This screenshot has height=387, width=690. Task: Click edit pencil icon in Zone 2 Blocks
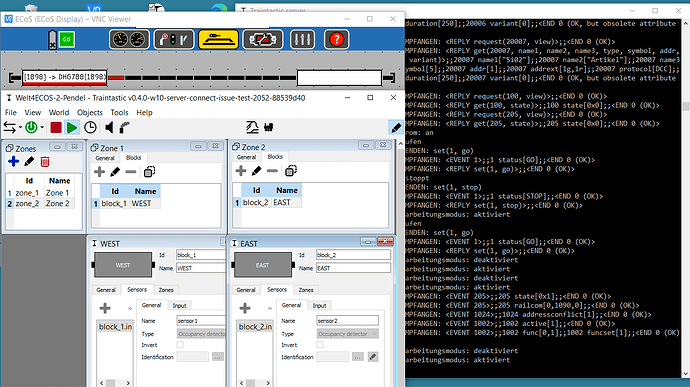tap(257, 171)
